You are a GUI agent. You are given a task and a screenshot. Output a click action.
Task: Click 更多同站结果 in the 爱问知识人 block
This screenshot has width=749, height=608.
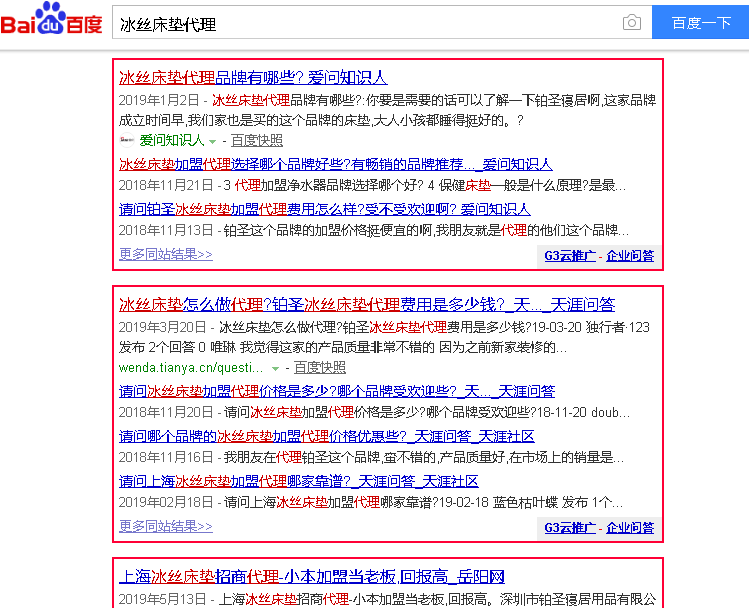tap(165, 254)
